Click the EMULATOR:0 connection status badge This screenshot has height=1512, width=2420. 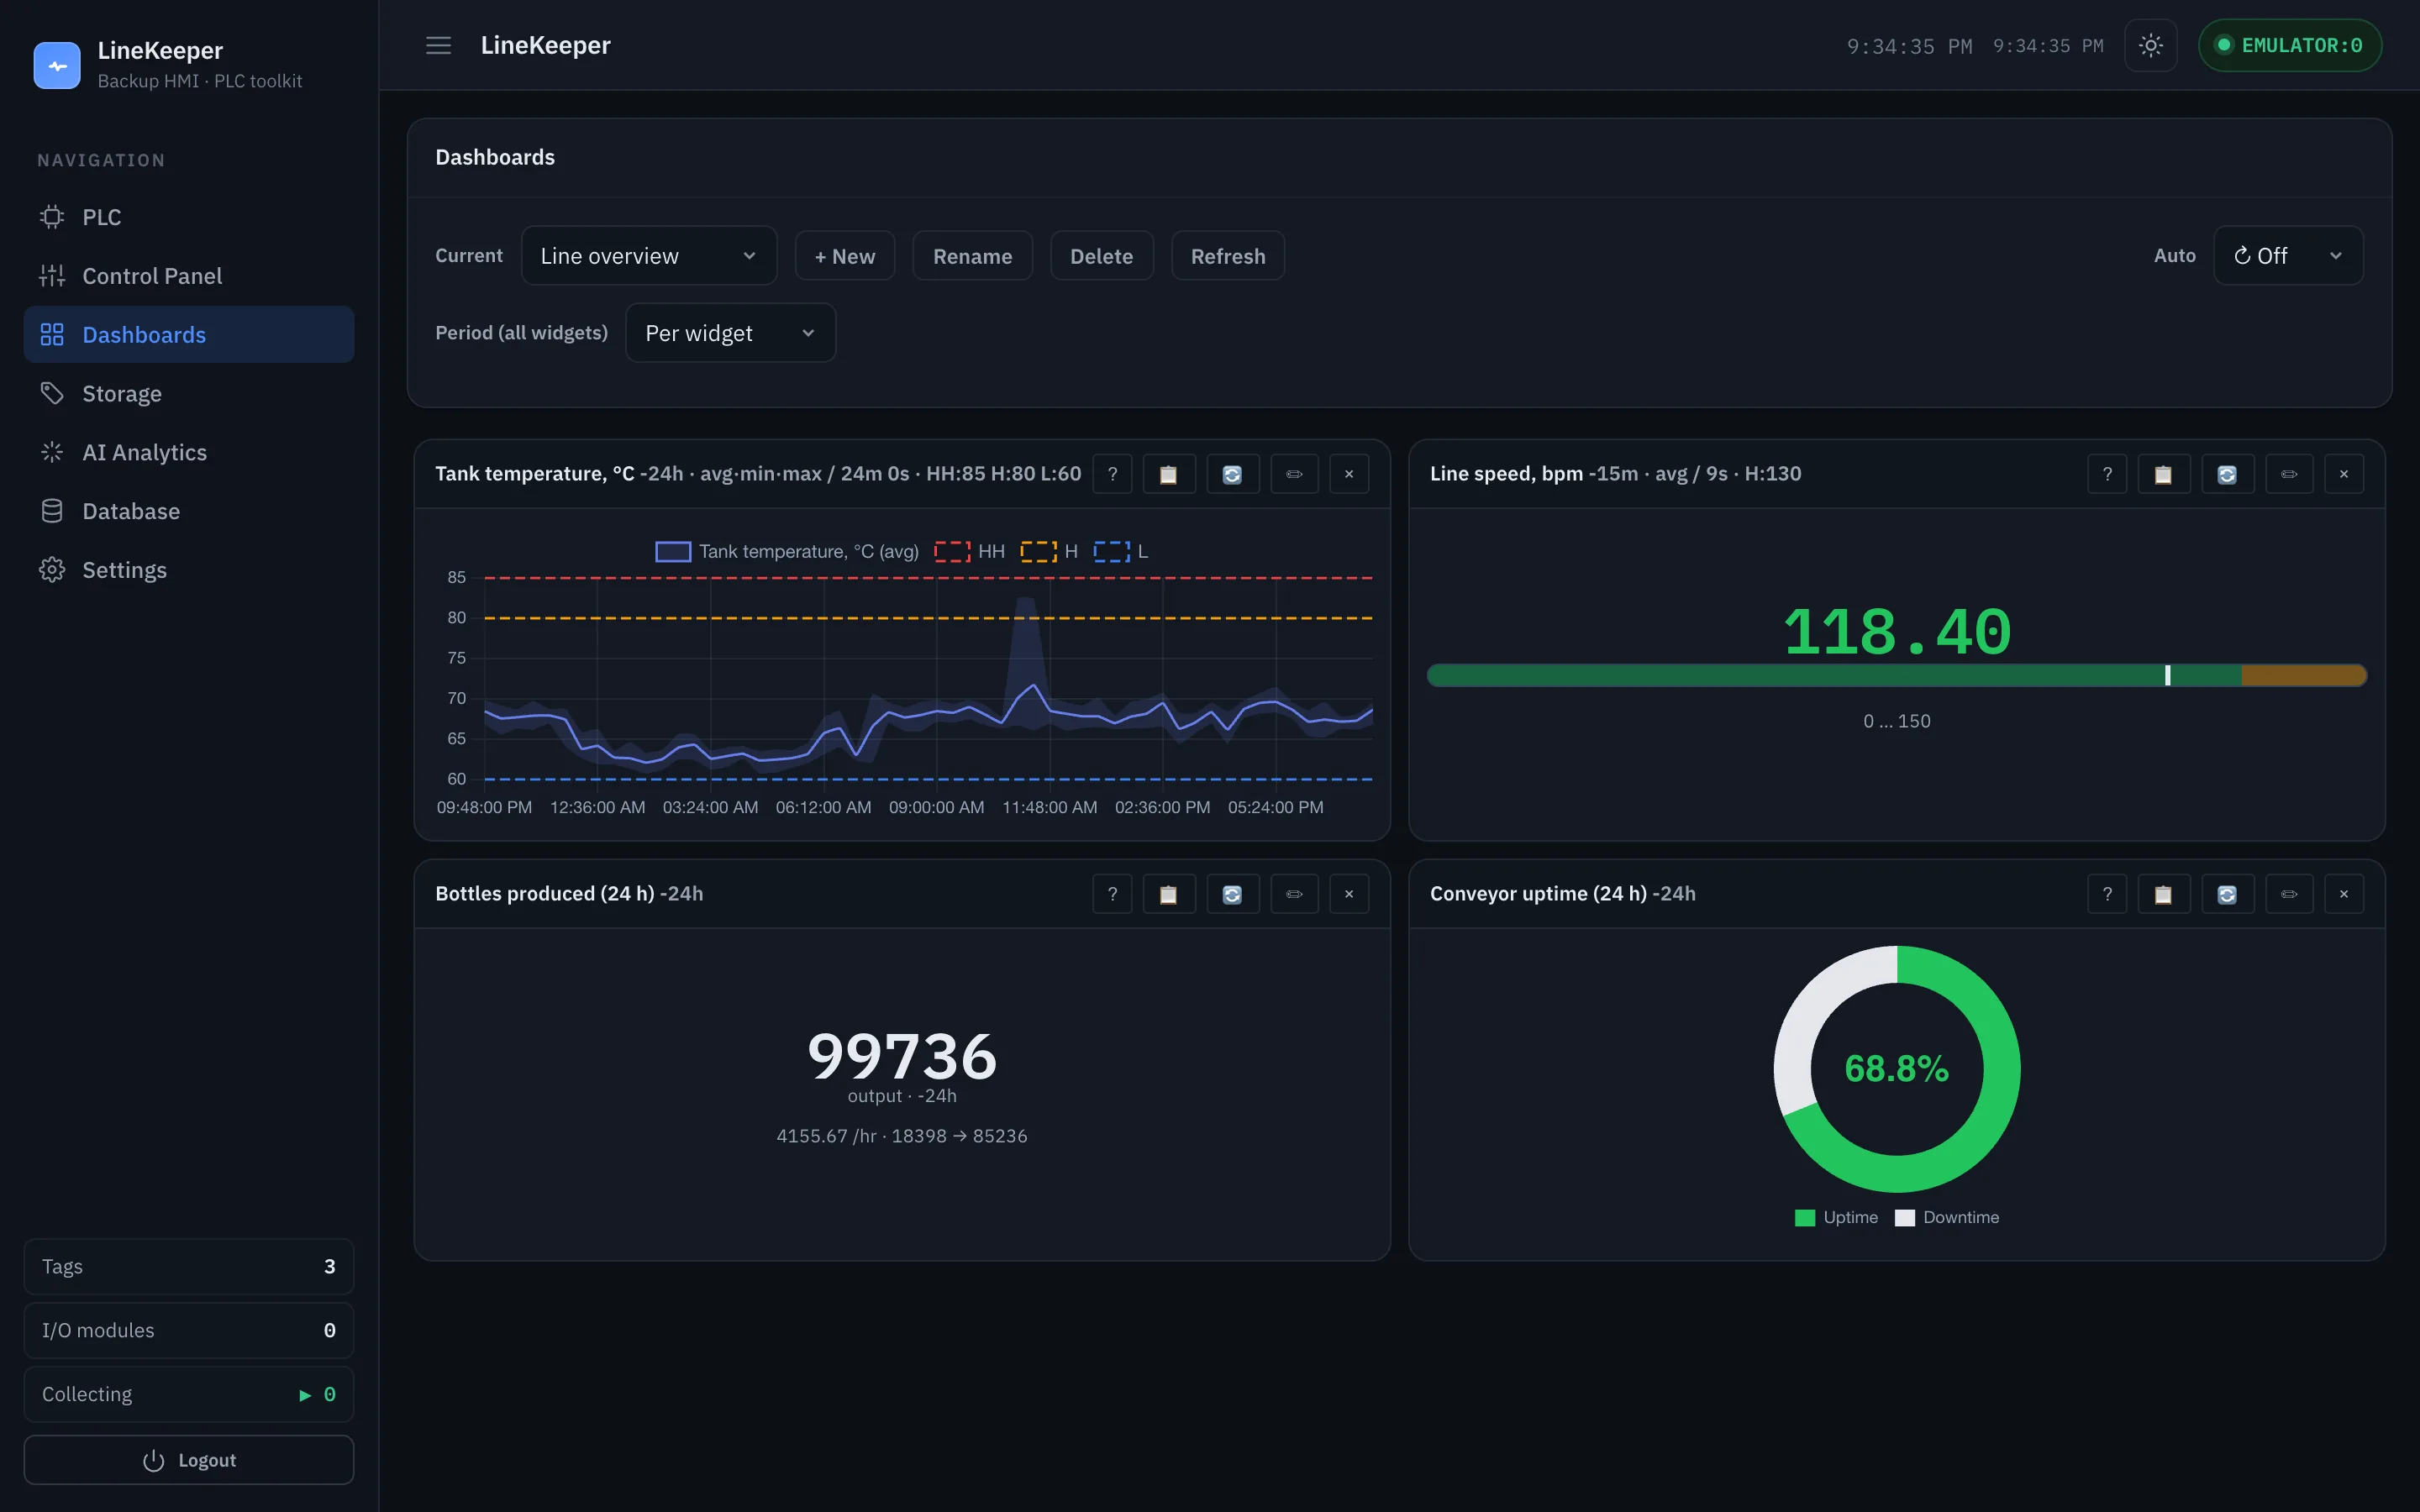pyautogui.click(x=2289, y=45)
